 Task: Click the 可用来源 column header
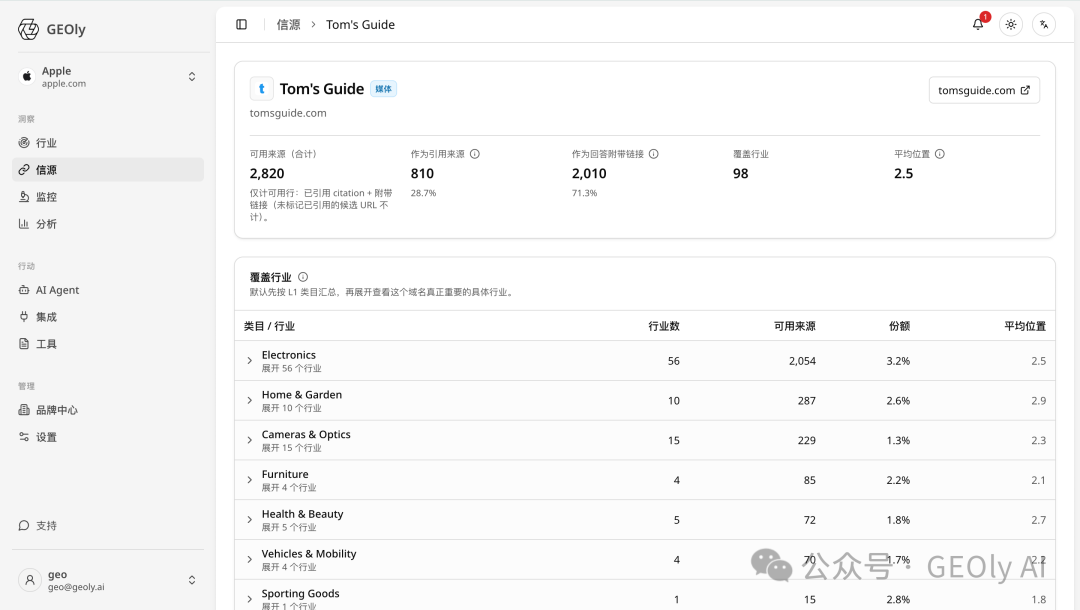pyautogui.click(x=795, y=326)
